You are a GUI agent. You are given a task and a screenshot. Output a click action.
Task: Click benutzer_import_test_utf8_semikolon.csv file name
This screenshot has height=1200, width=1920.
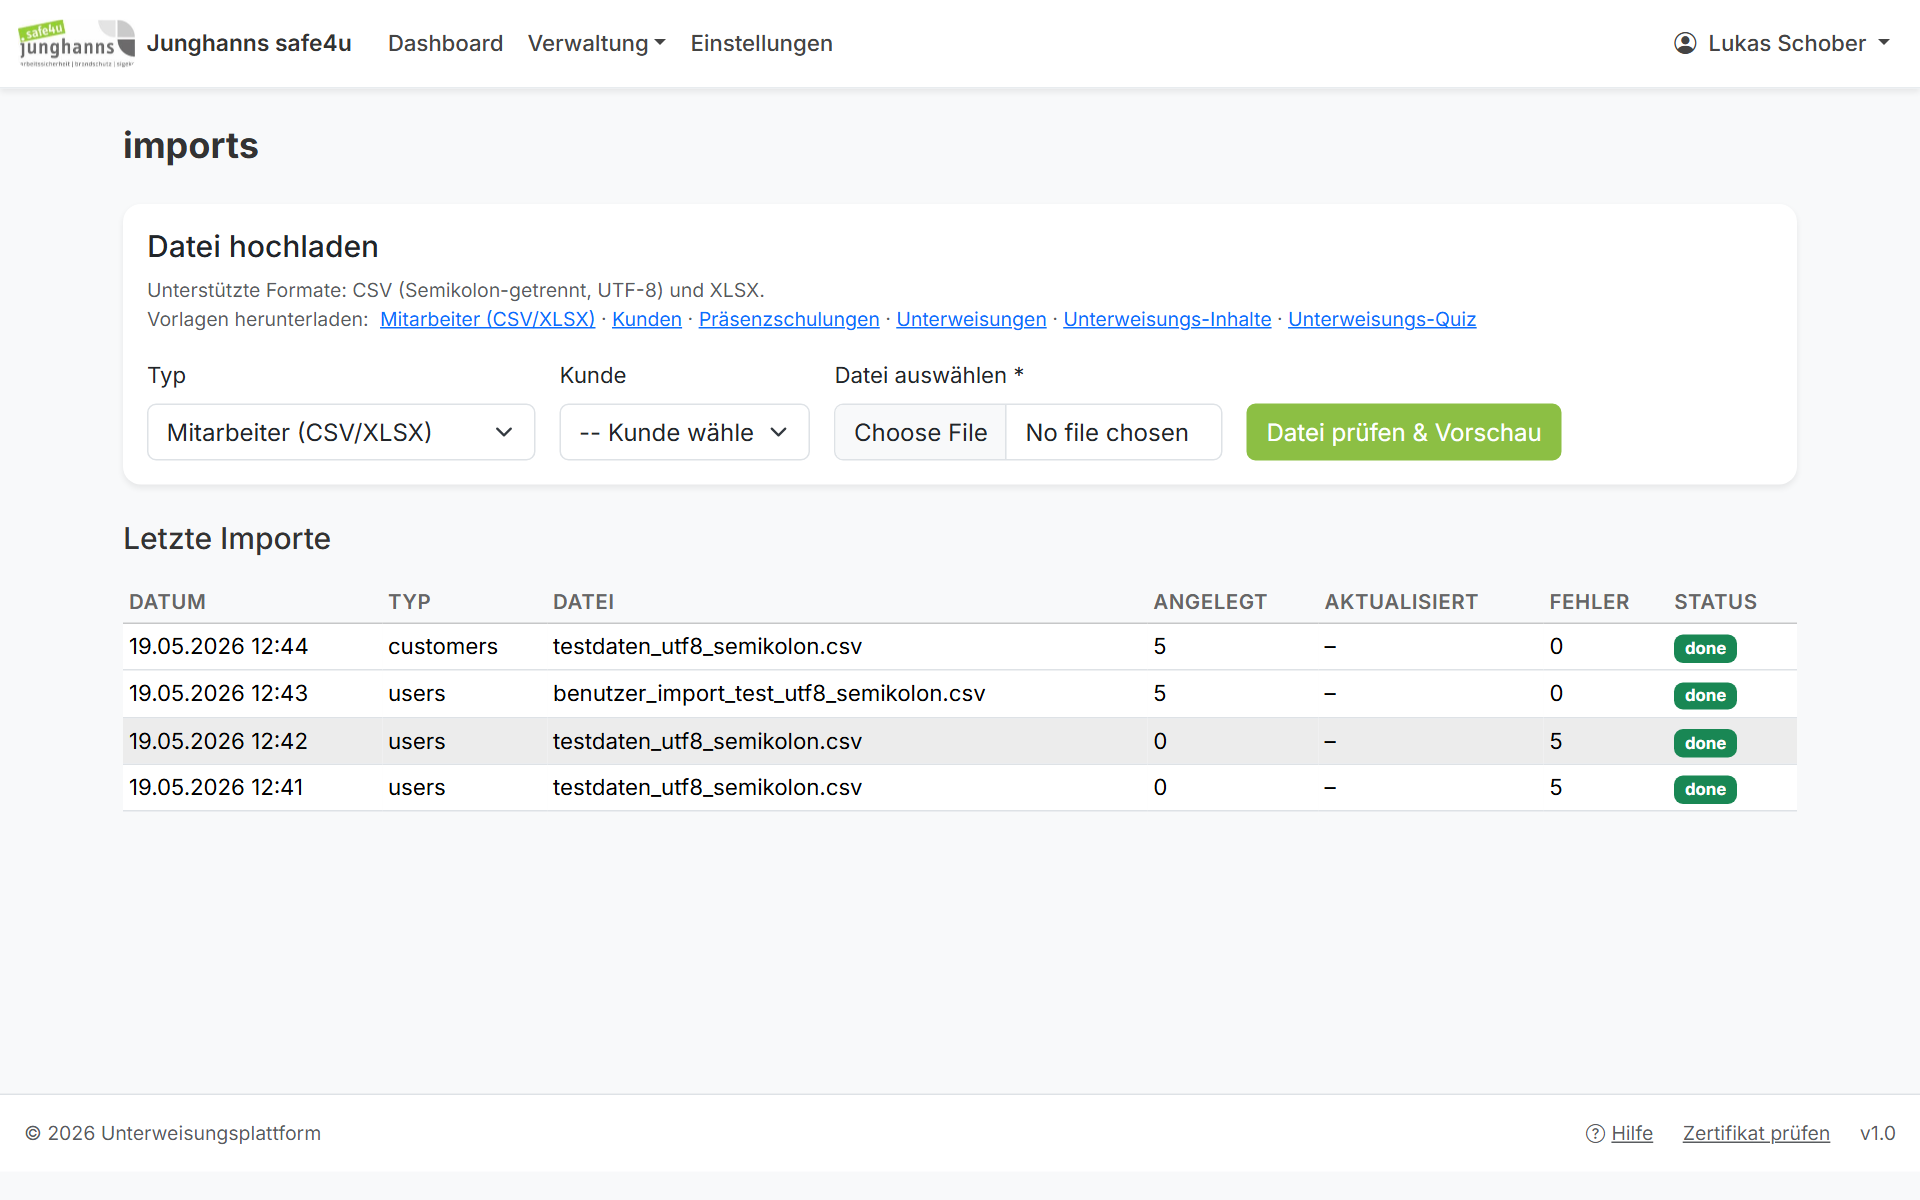pyautogui.click(x=769, y=693)
